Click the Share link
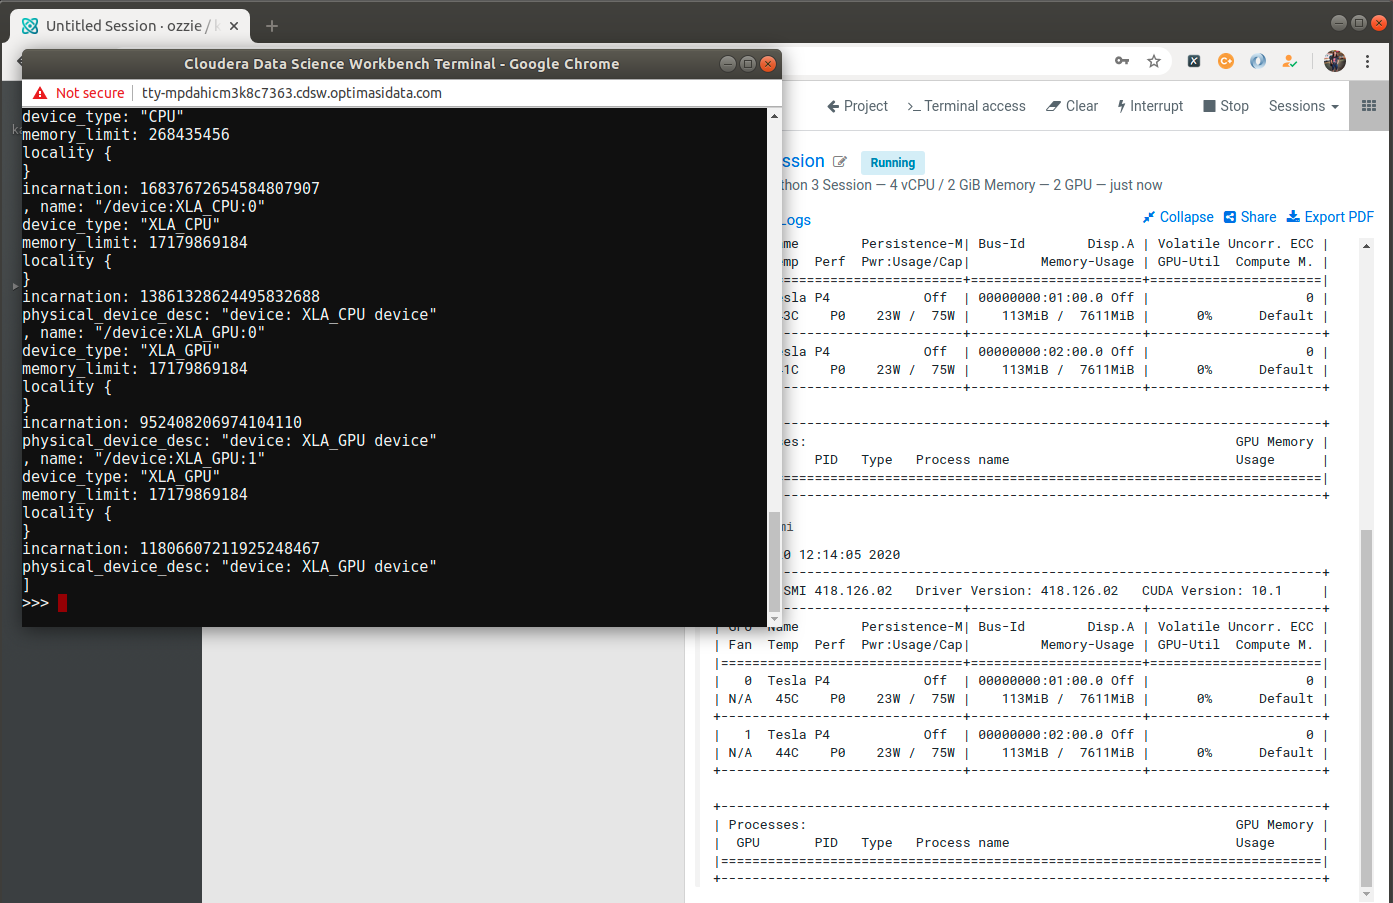 coord(1250,217)
